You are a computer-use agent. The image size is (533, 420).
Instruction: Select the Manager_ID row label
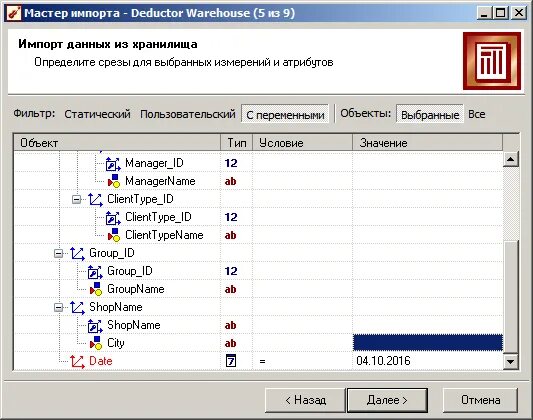click(154, 163)
